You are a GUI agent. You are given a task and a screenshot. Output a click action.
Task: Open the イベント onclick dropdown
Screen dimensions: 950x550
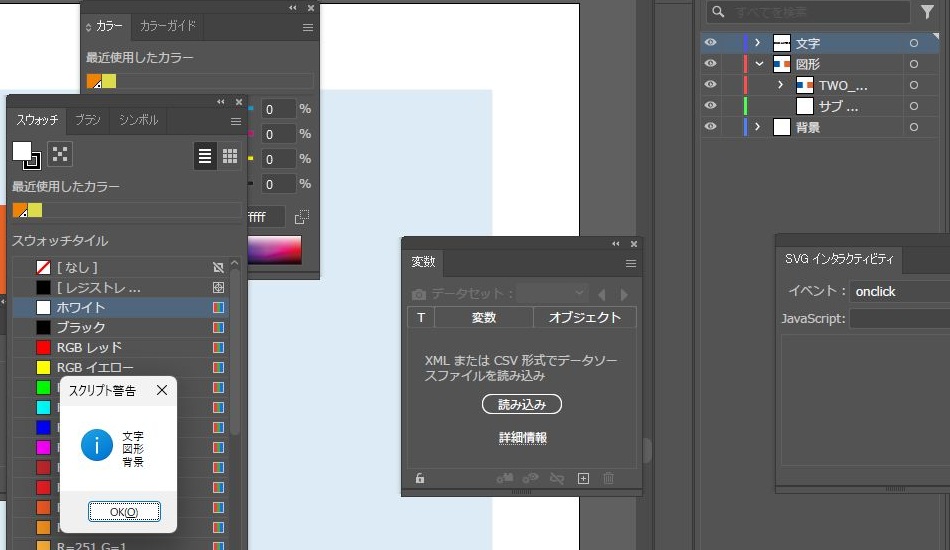900,291
